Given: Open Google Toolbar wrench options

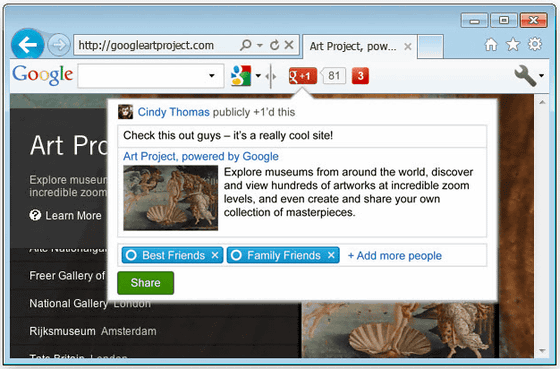Looking at the screenshot, I should click(525, 75).
